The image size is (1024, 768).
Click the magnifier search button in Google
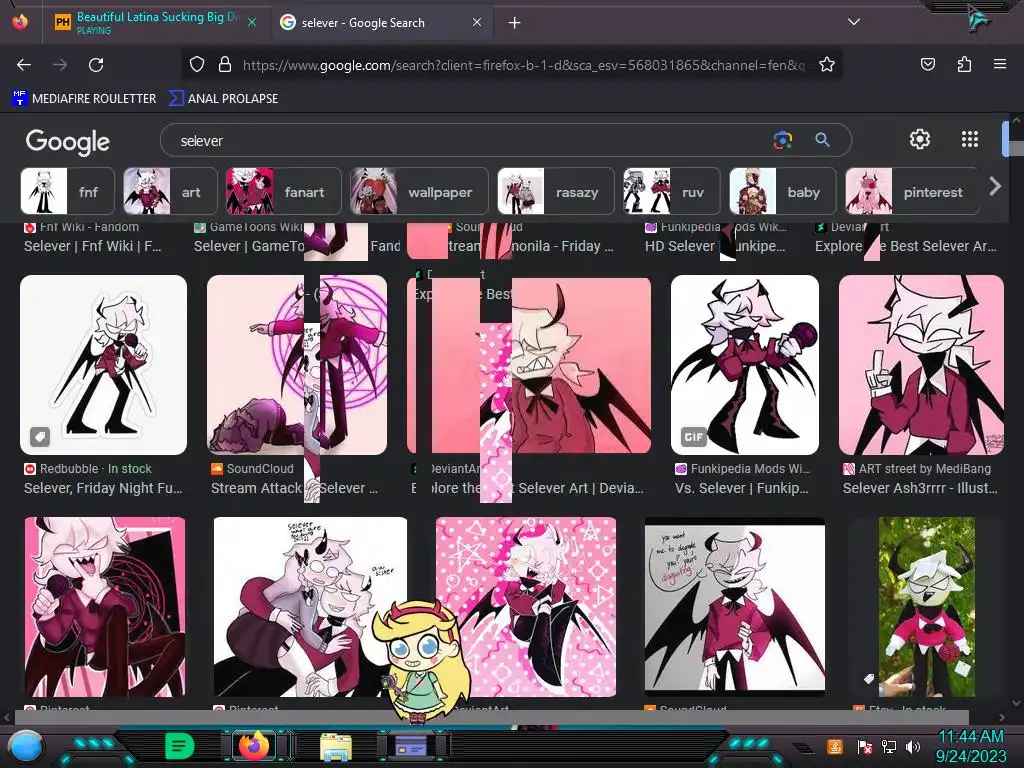coord(822,140)
